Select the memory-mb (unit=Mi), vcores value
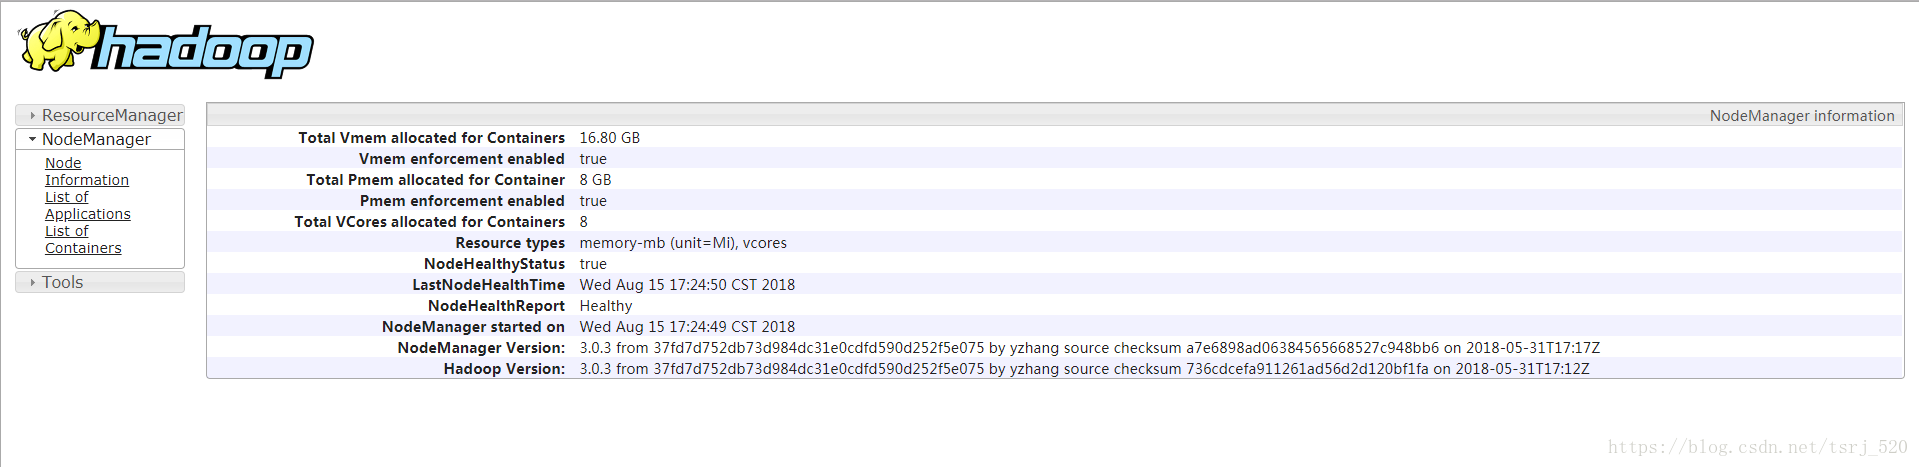This screenshot has width=1919, height=467. click(x=683, y=243)
